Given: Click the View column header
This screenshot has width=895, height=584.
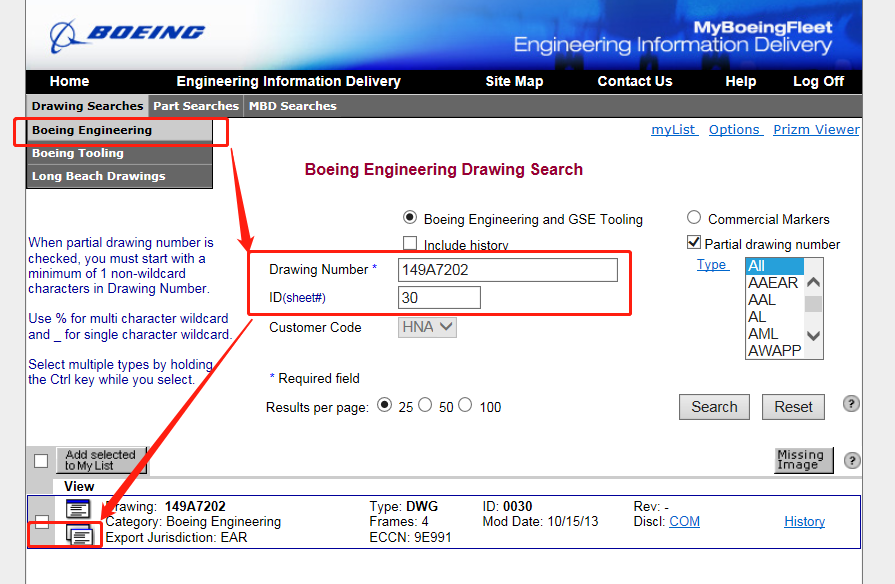Looking at the screenshot, I should [x=79, y=486].
